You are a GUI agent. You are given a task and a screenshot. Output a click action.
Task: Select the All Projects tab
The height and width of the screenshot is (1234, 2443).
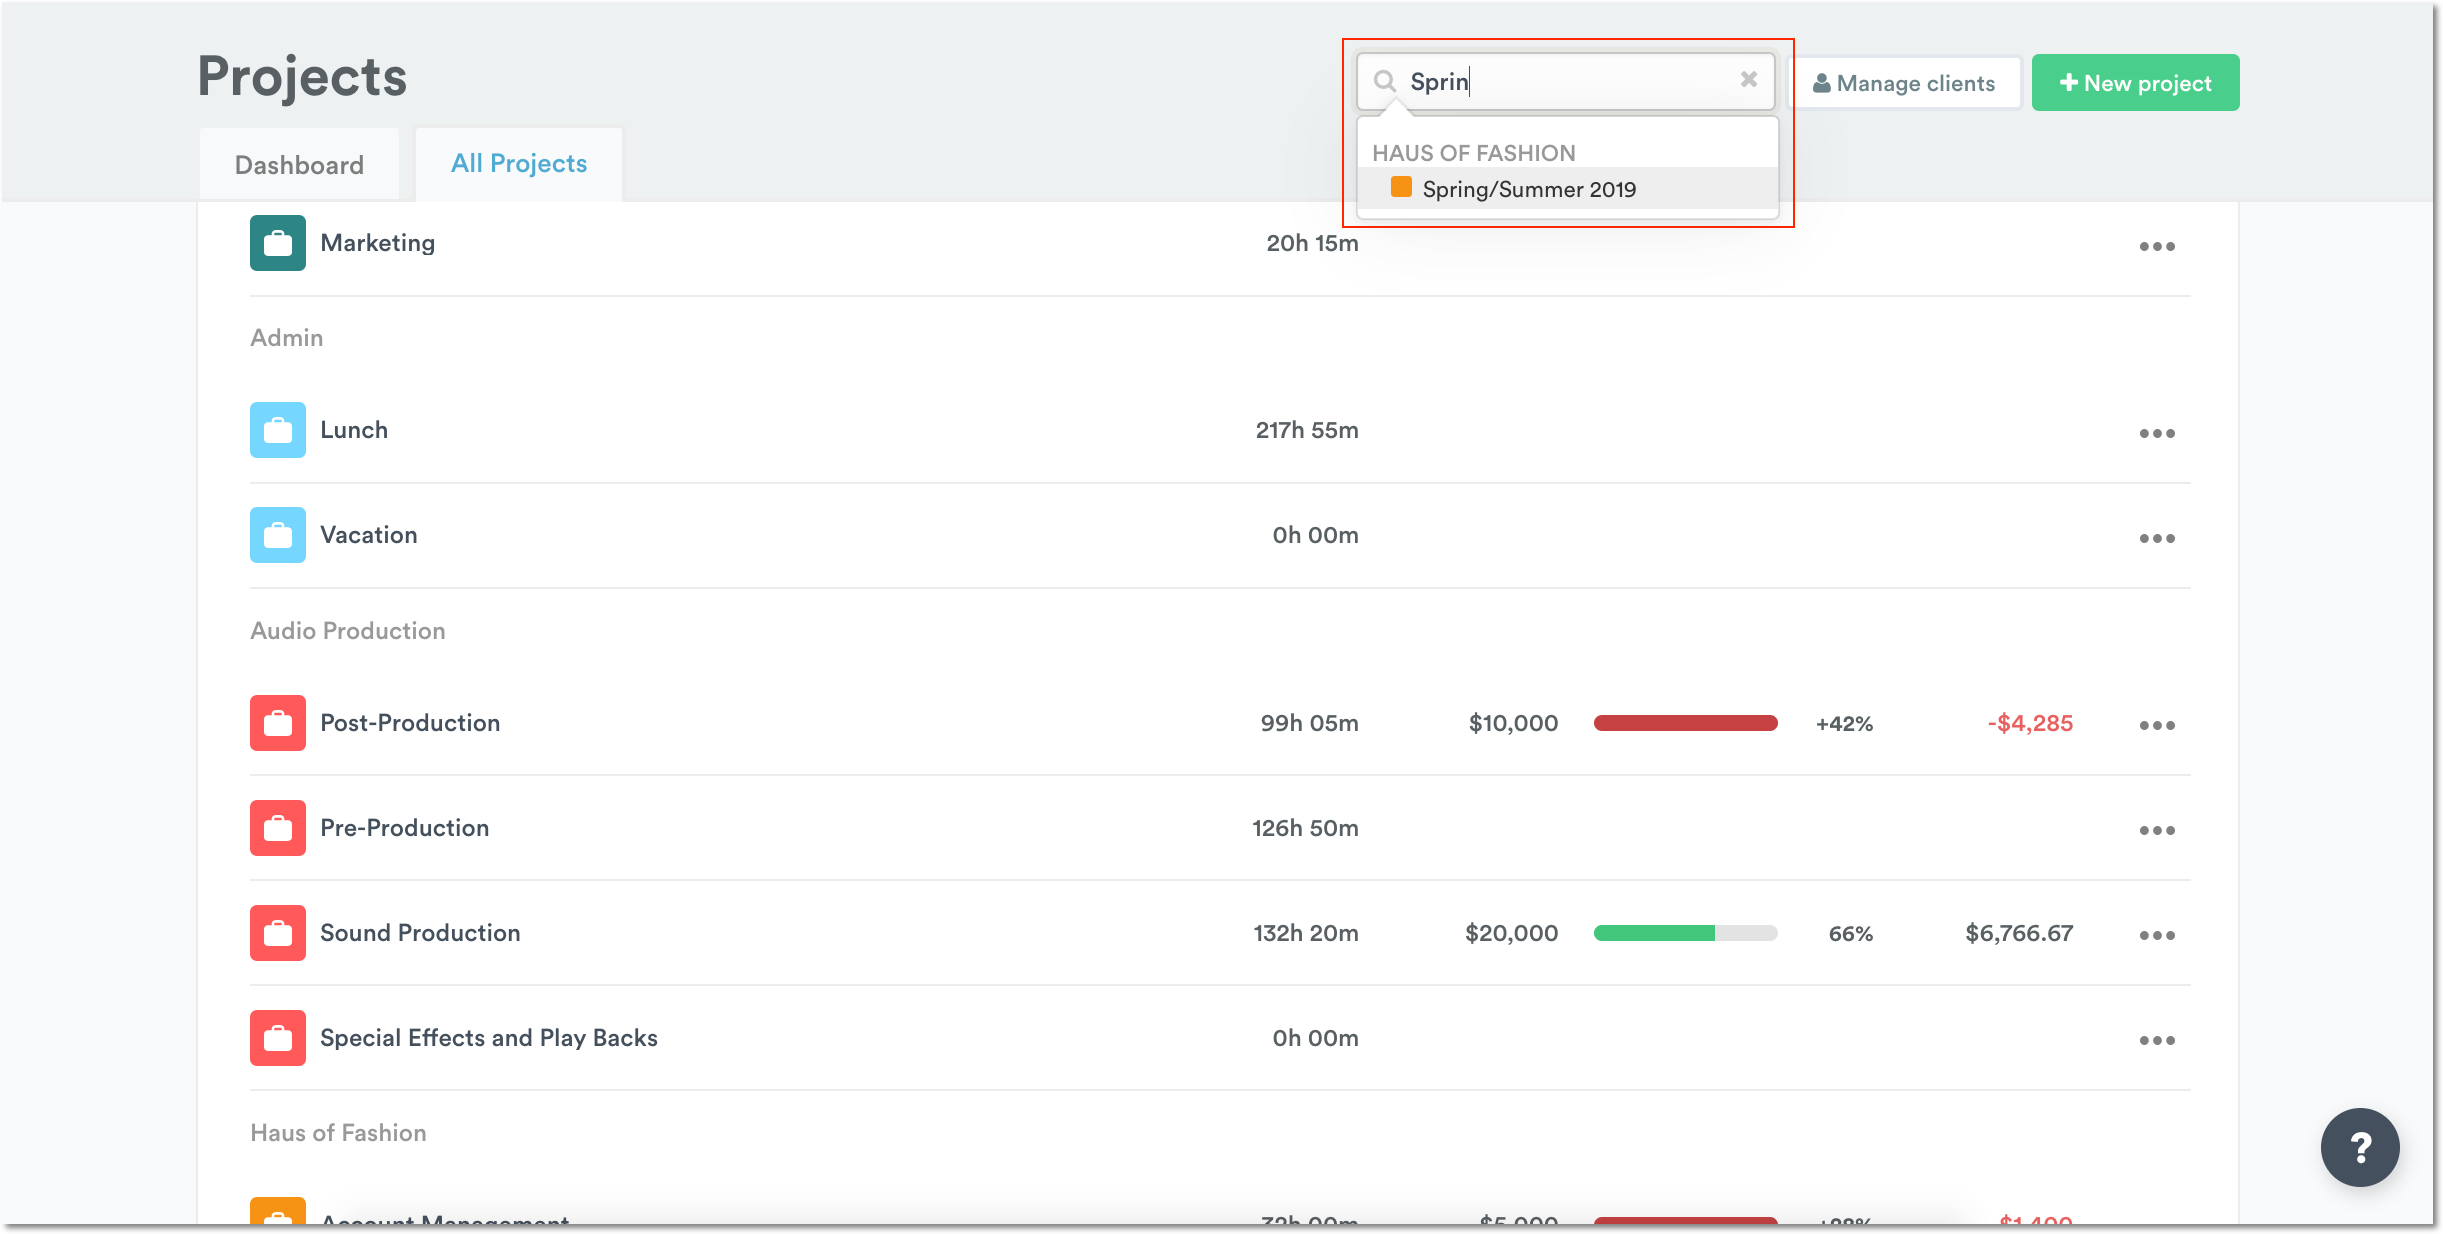(518, 164)
